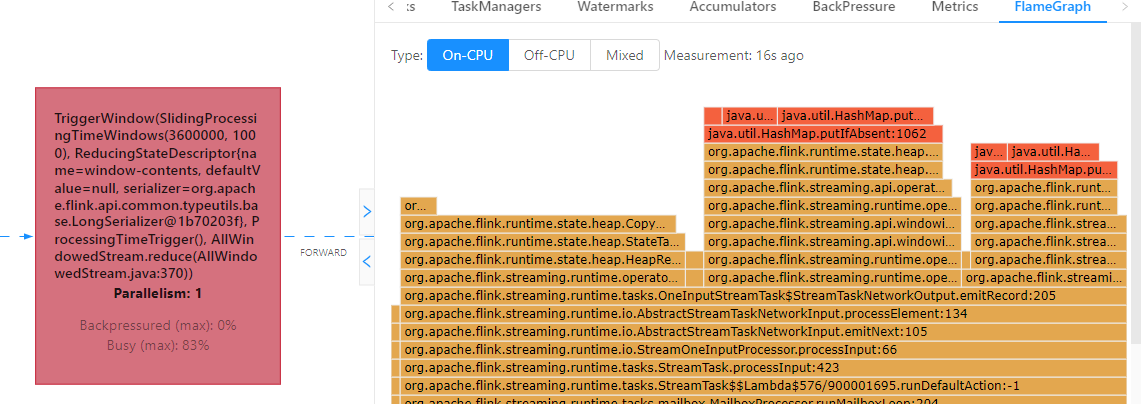
Task: Select the TriggerWindow operator node
Action: (158, 235)
